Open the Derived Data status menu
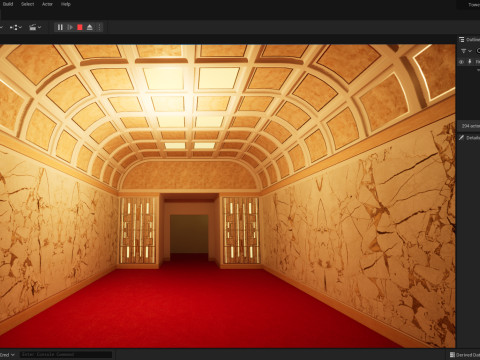480x360 pixels. [465, 355]
